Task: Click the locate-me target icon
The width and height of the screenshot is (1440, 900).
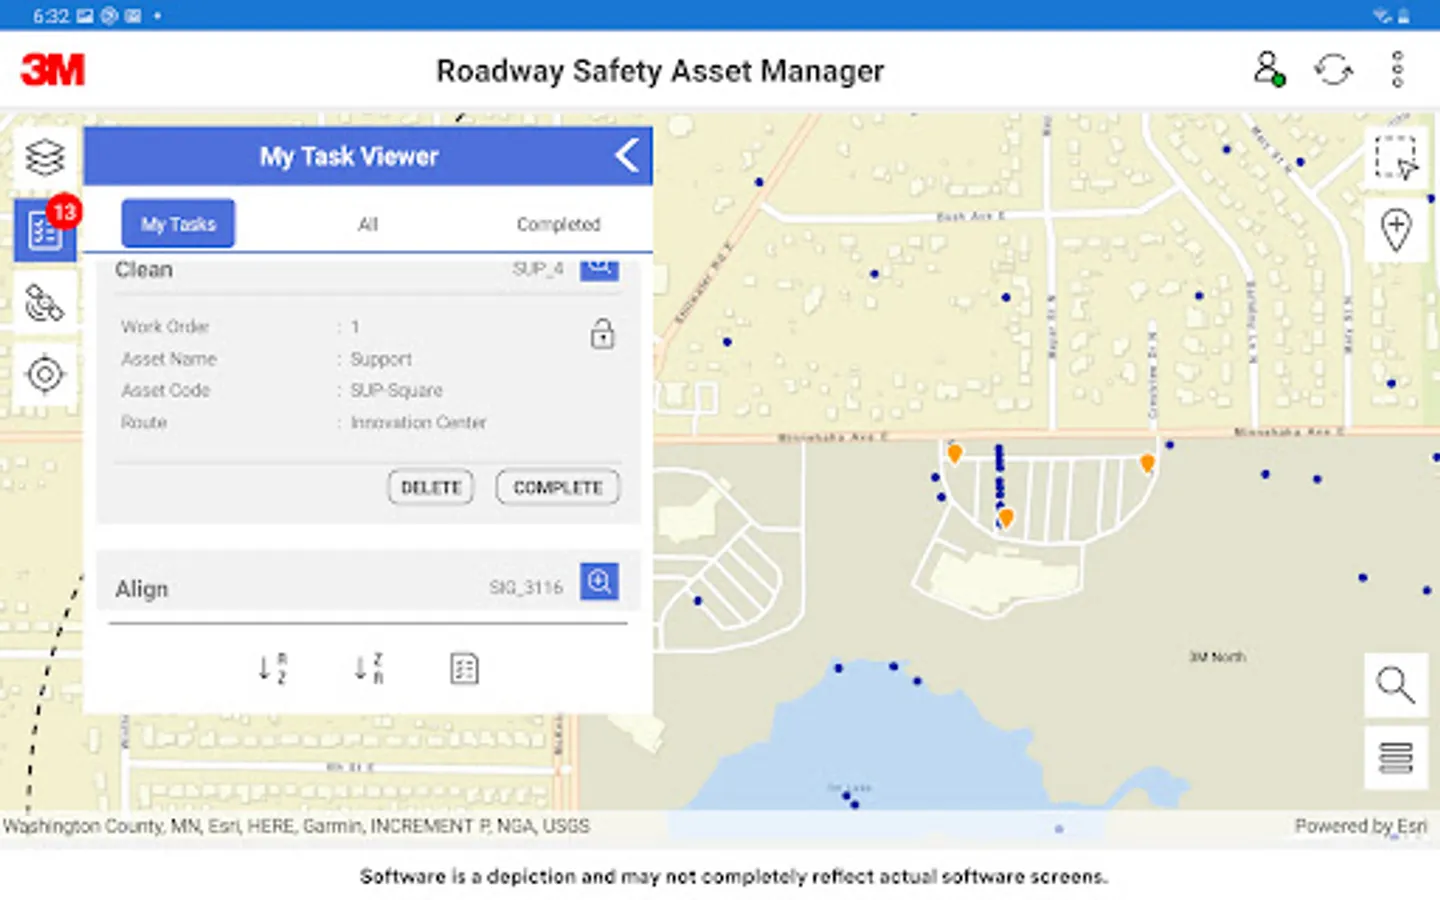Action: coord(45,374)
